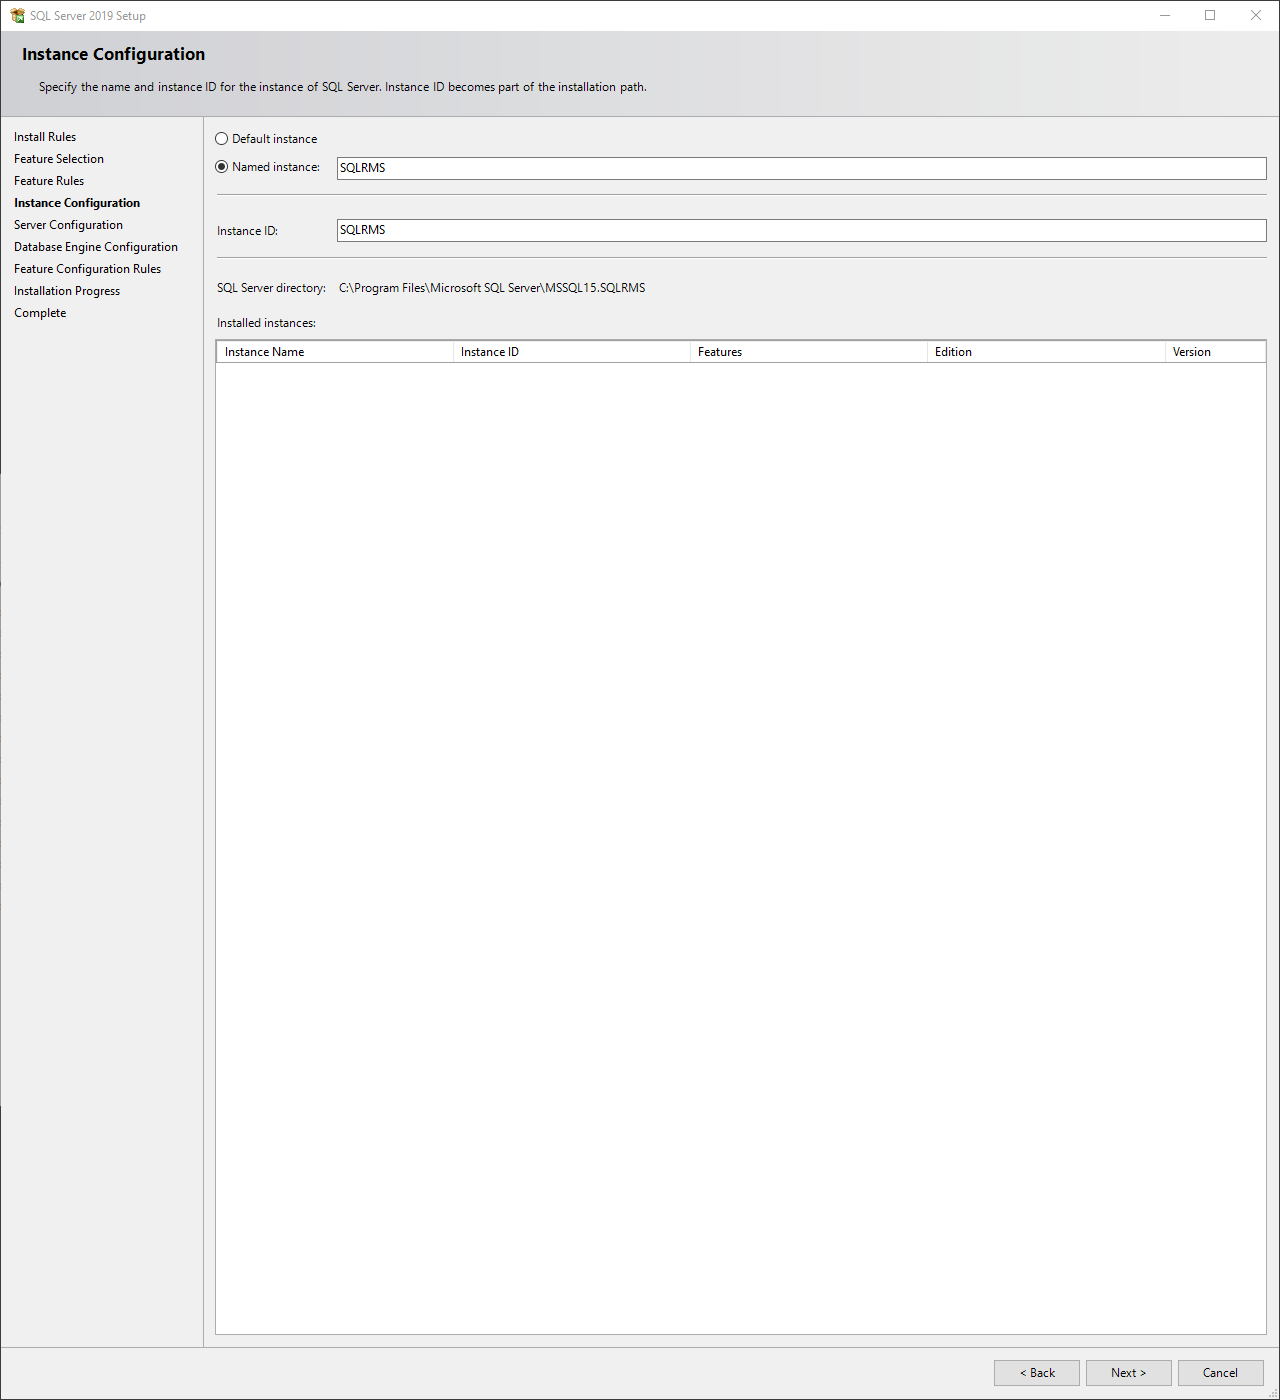Click the Installation Progress step

click(67, 291)
